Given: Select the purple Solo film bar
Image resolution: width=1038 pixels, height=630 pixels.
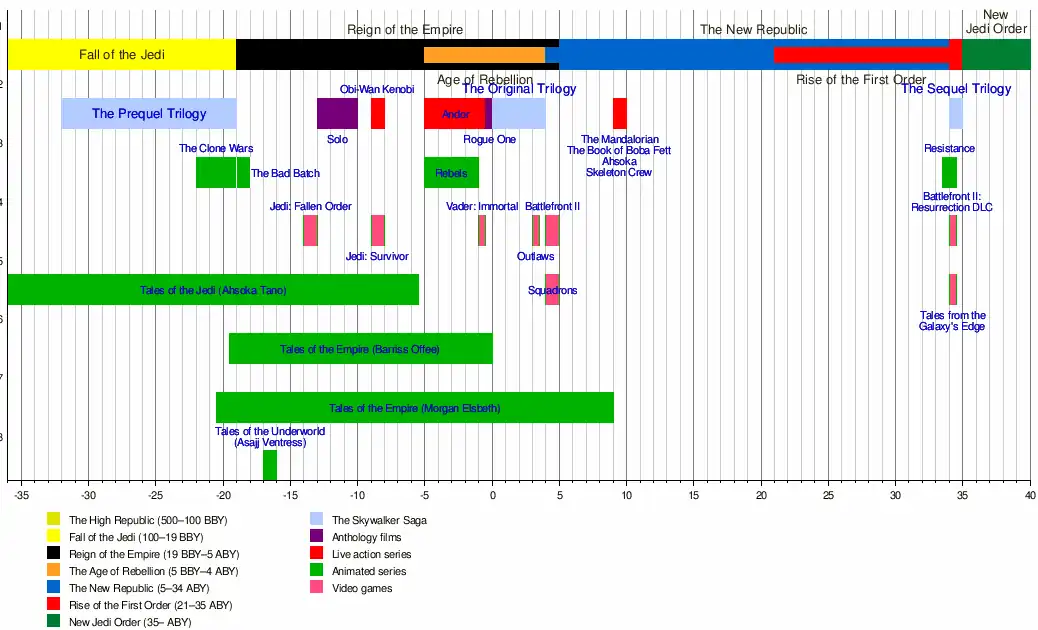Looking at the screenshot, I should click(337, 114).
